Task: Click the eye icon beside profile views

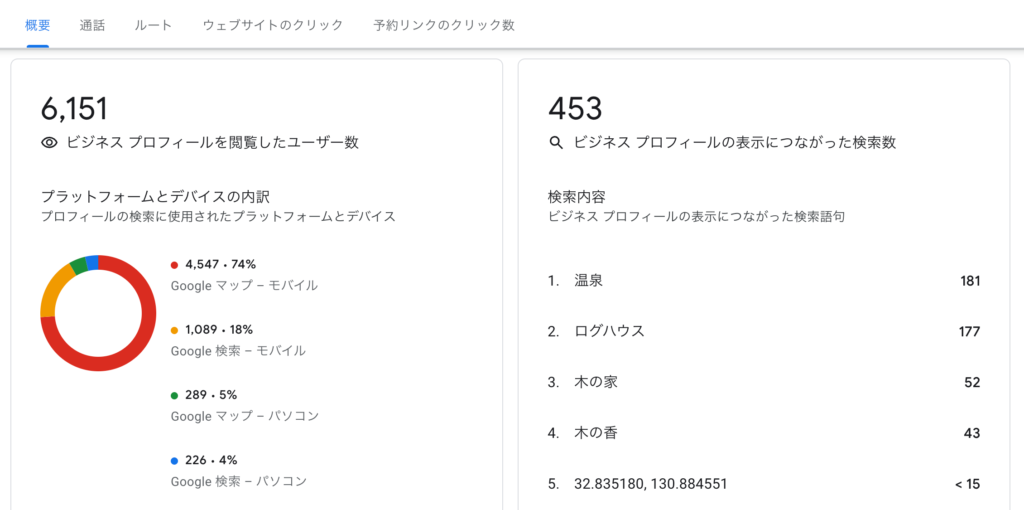Action: (x=49, y=143)
